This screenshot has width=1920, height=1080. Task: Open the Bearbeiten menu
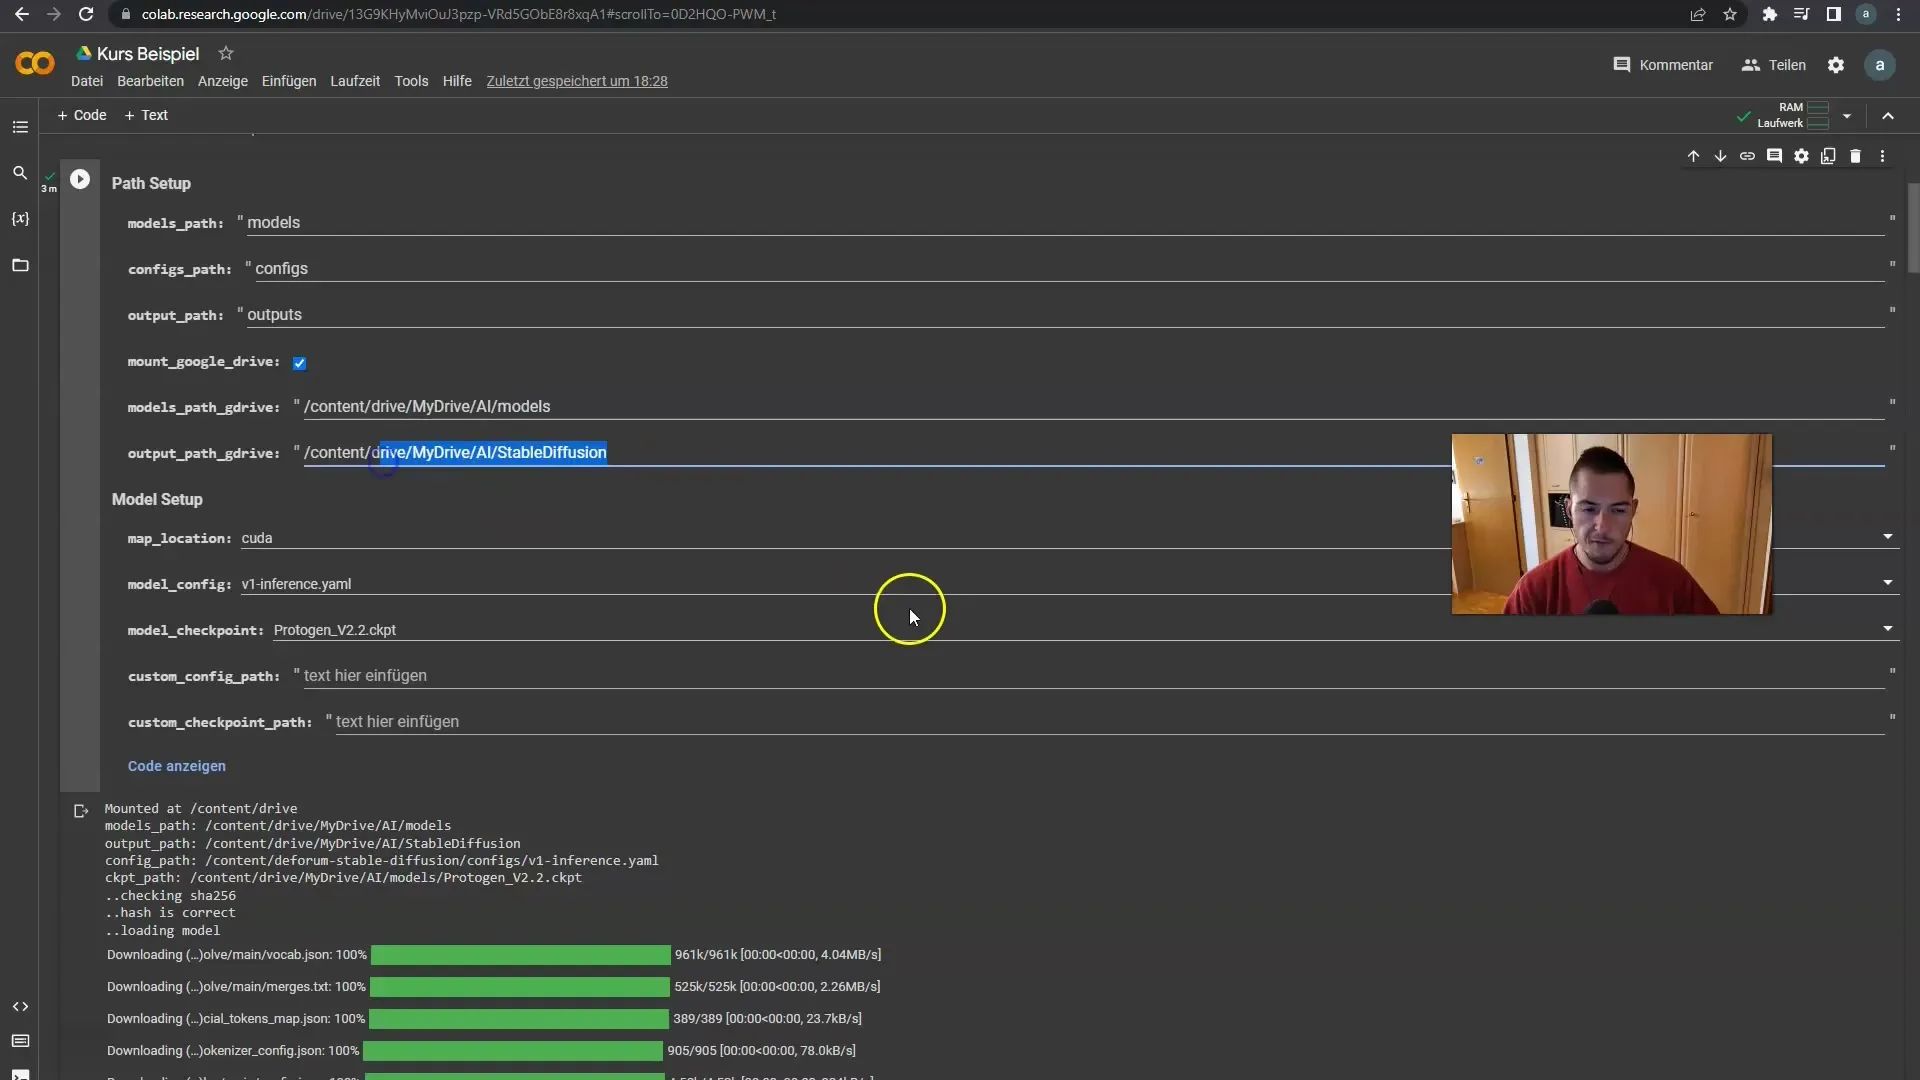pos(150,81)
